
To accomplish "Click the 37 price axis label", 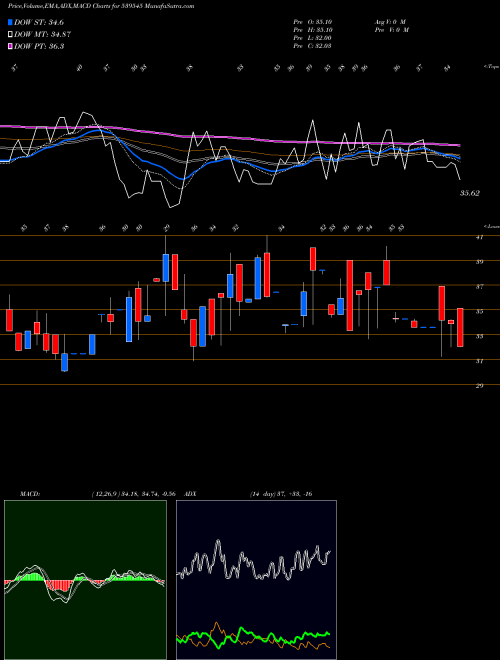I will [479, 287].
